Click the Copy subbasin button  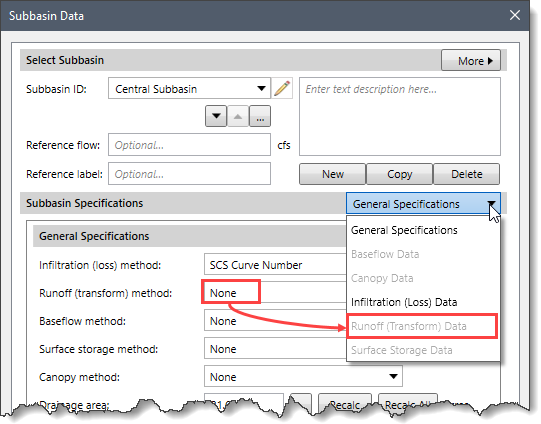point(399,174)
